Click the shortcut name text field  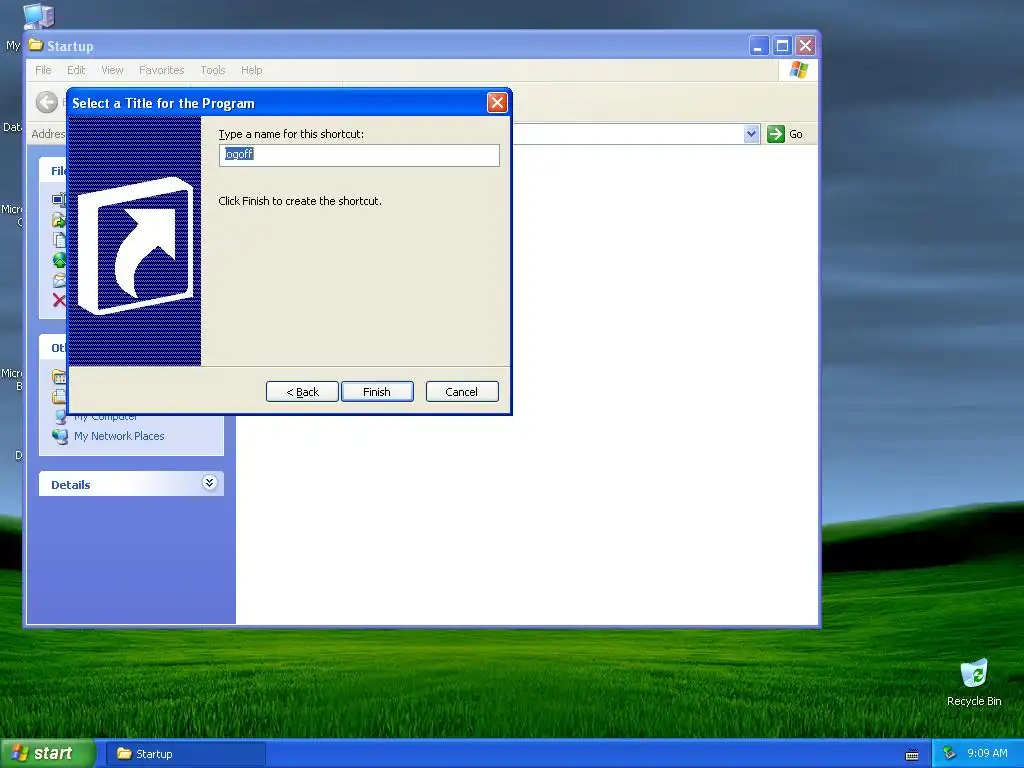pos(359,155)
